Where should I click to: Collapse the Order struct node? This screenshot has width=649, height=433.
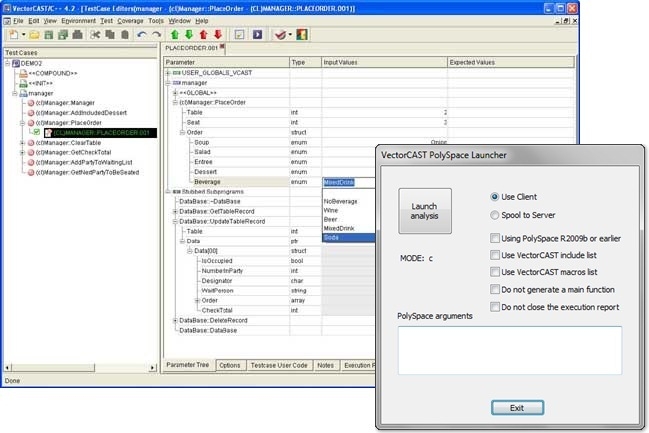click(182, 132)
